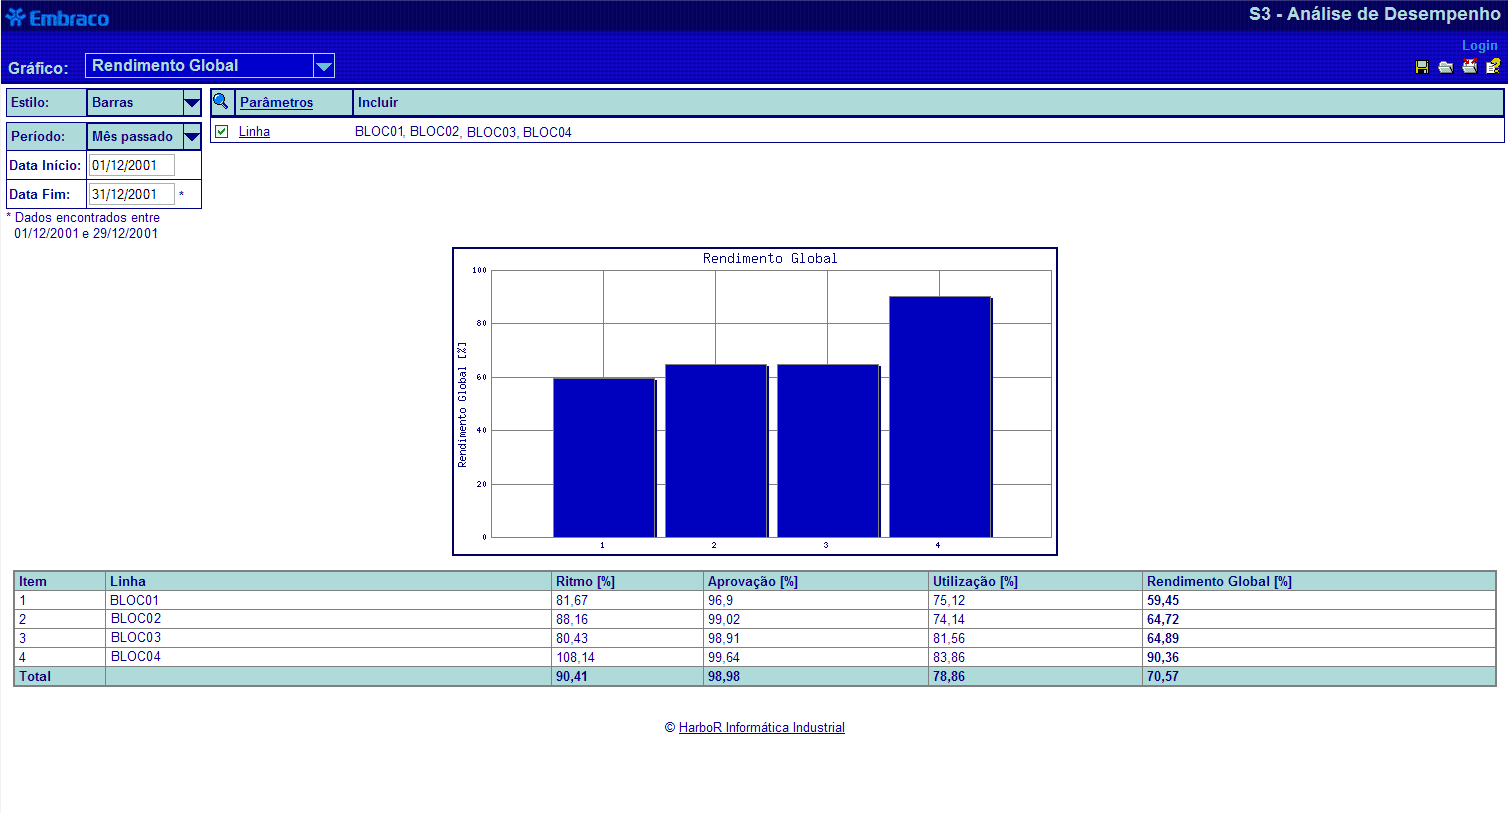Screen dimensions: 1508x813
Task: Click the folder with red arrows icon
Action: (1470, 66)
